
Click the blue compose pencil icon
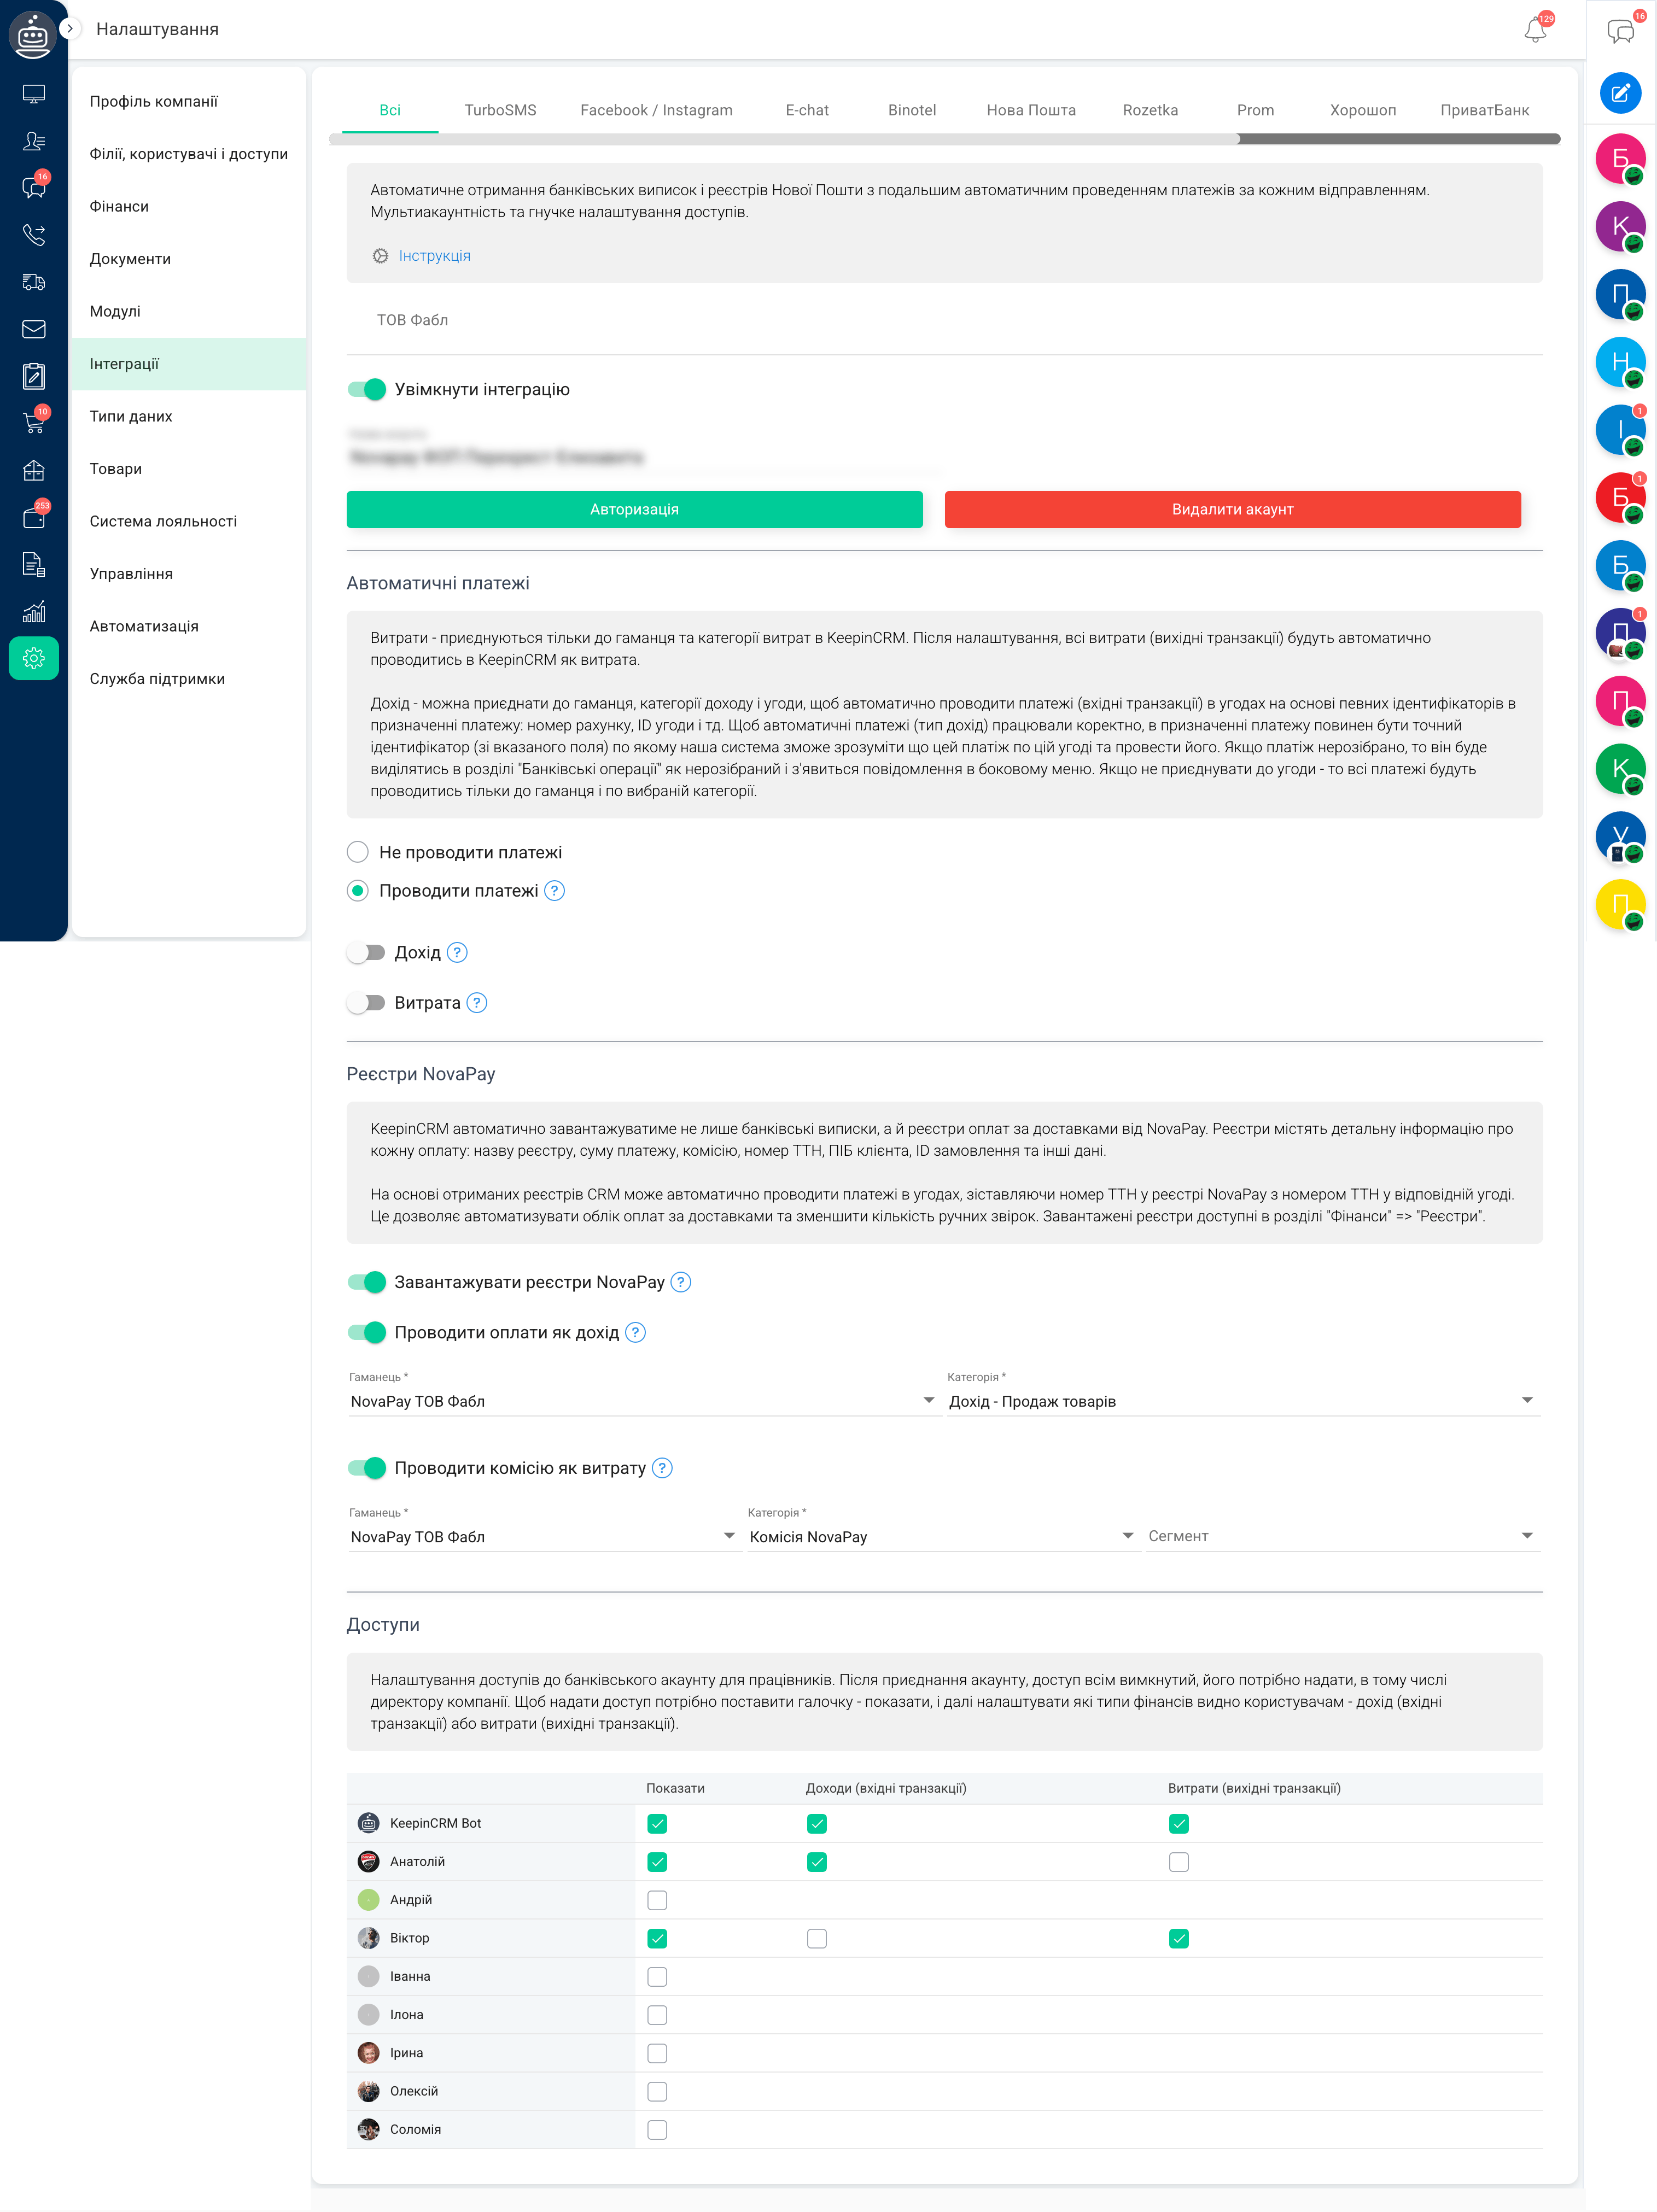coord(1621,94)
